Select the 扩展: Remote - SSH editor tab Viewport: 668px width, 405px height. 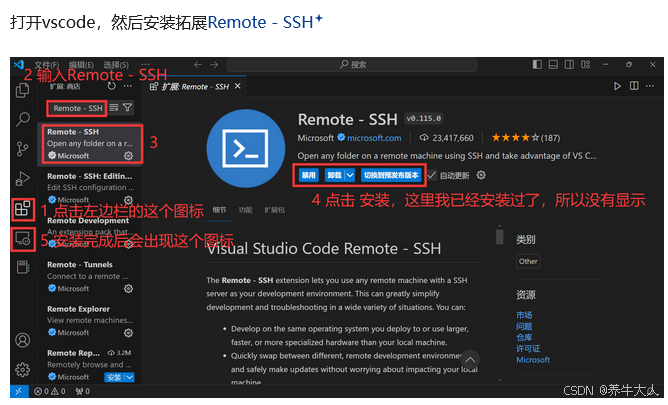(195, 86)
